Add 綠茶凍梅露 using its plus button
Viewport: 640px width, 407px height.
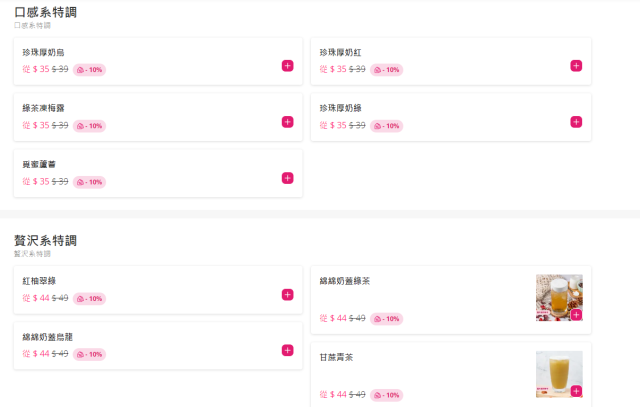coord(287,122)
